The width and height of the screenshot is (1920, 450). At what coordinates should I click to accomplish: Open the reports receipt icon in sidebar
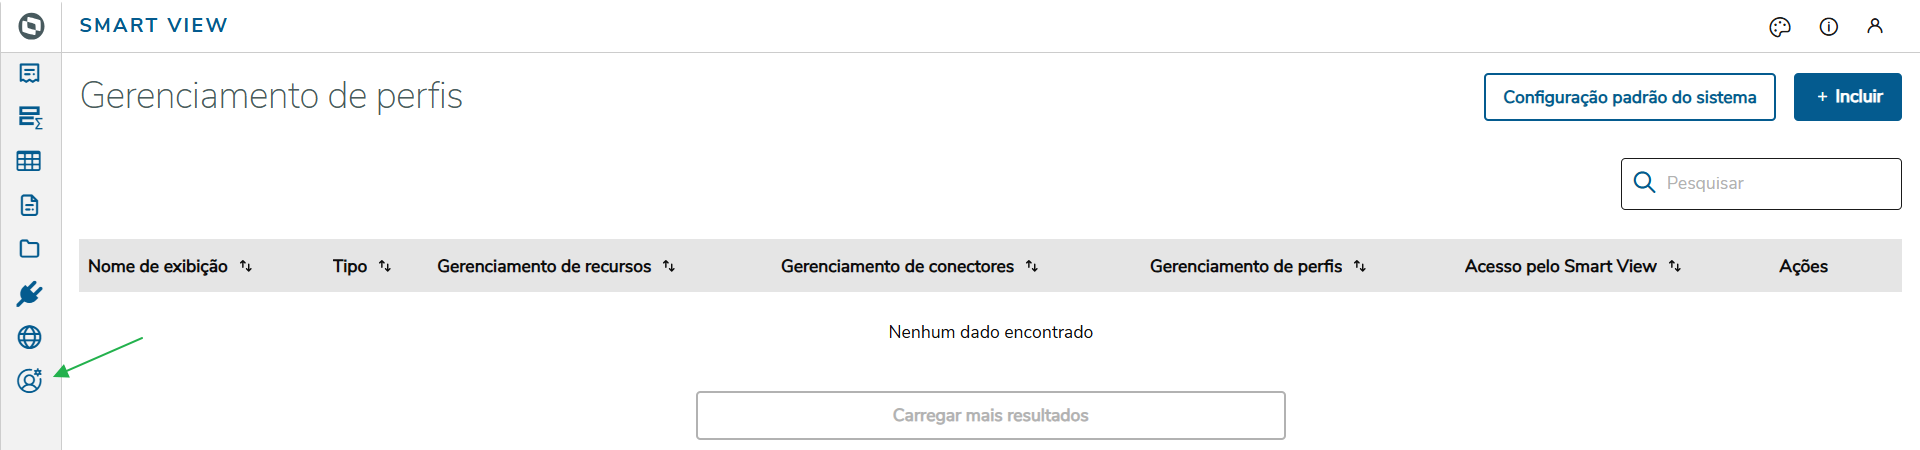[x=30, y=73]
